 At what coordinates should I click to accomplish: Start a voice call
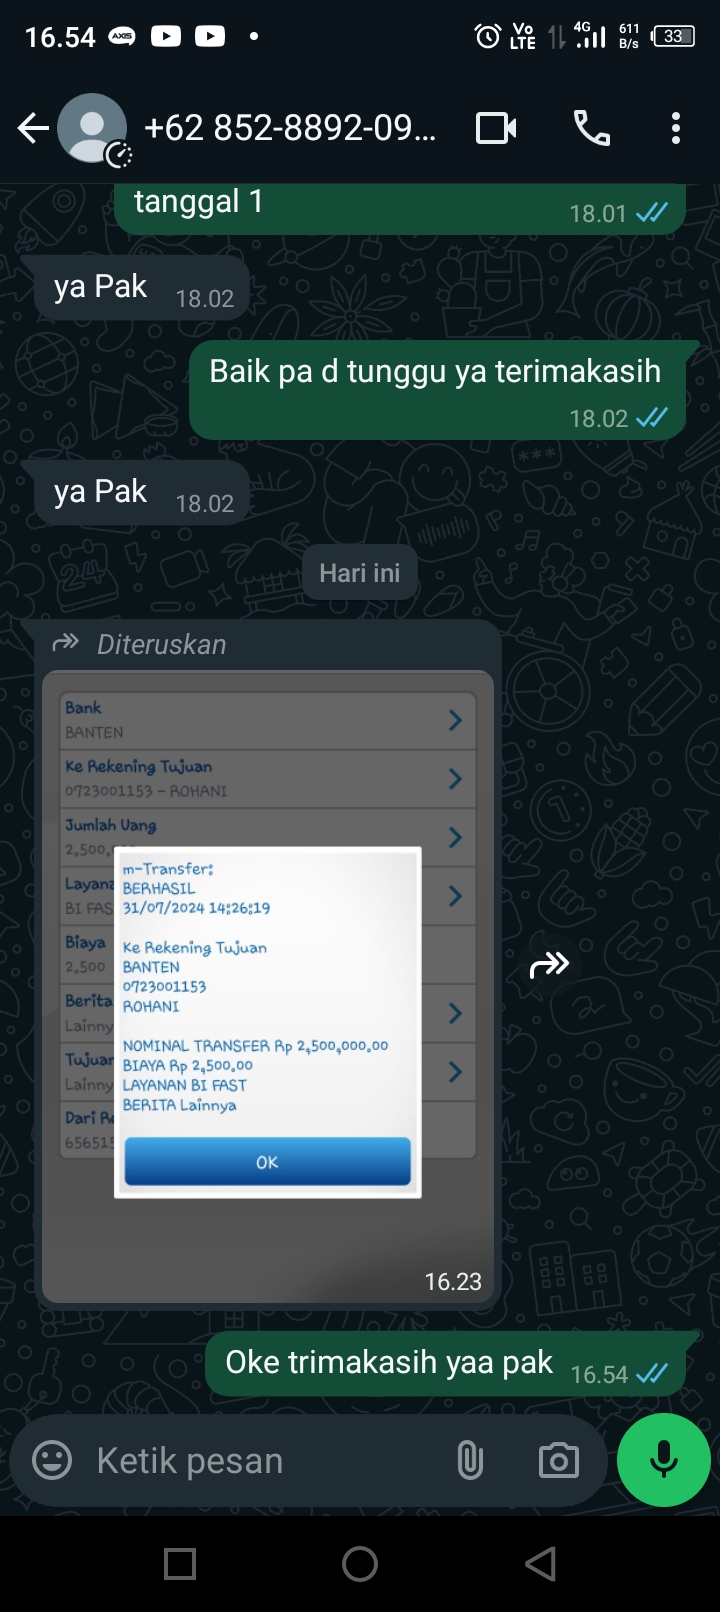[591, 128]
